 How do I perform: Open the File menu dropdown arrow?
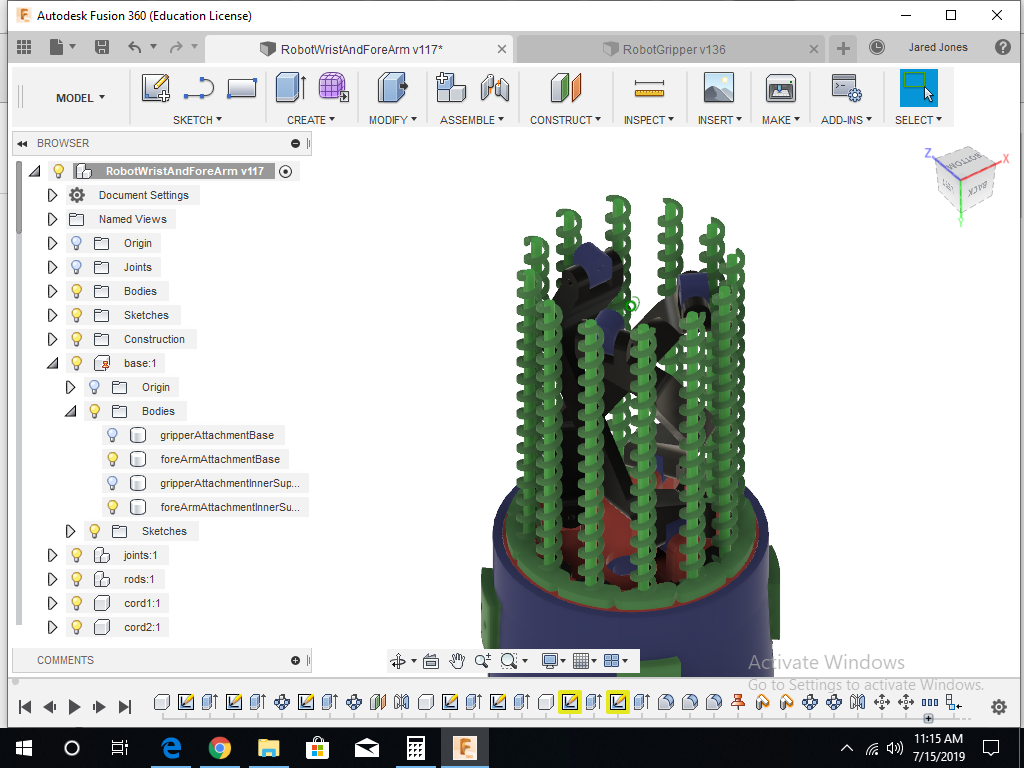72,46
